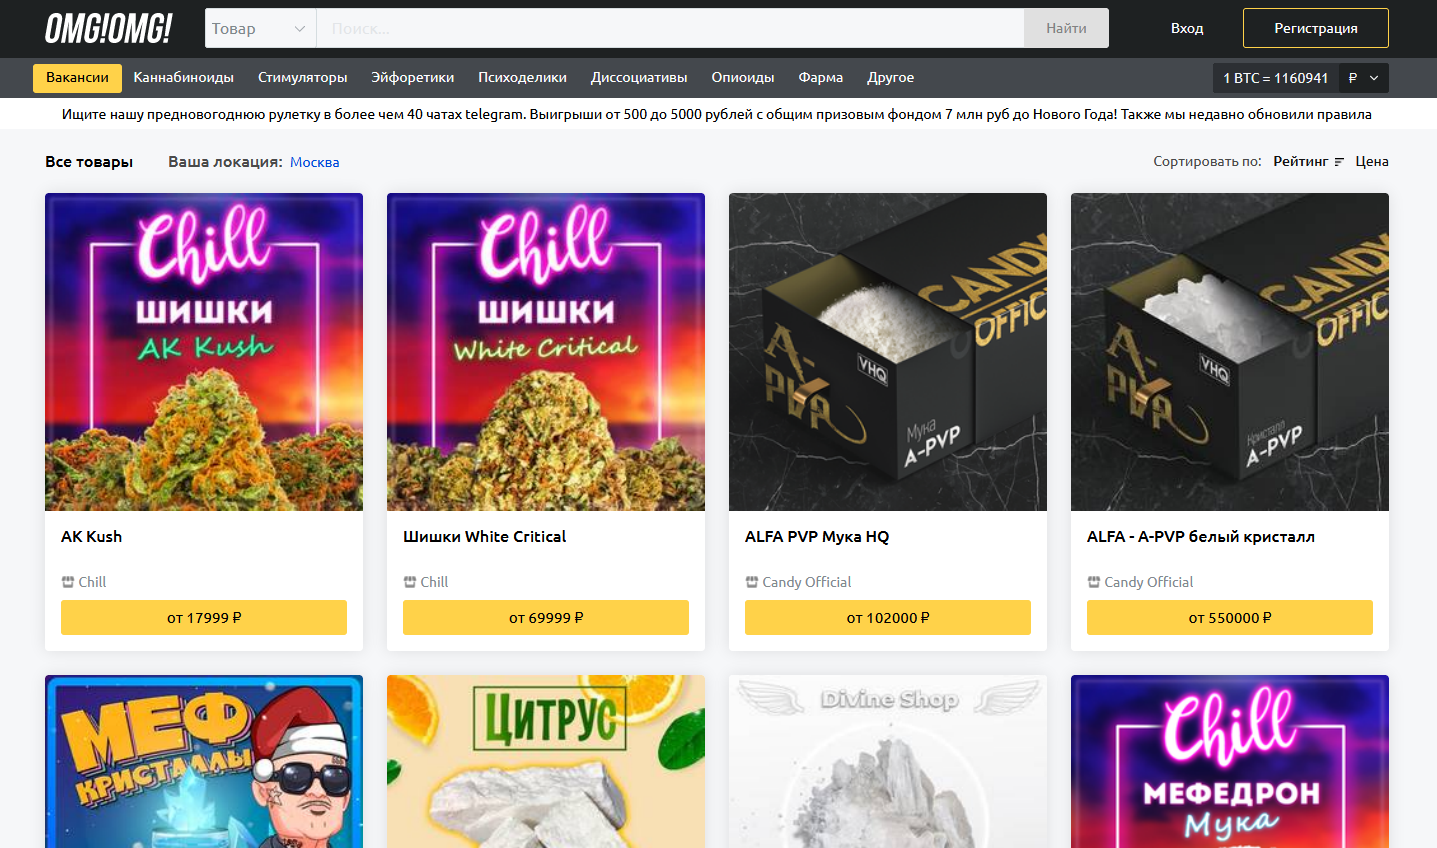1437x848 pixels.
Task: Click the Регистрация button
Action: (1315, 28)
